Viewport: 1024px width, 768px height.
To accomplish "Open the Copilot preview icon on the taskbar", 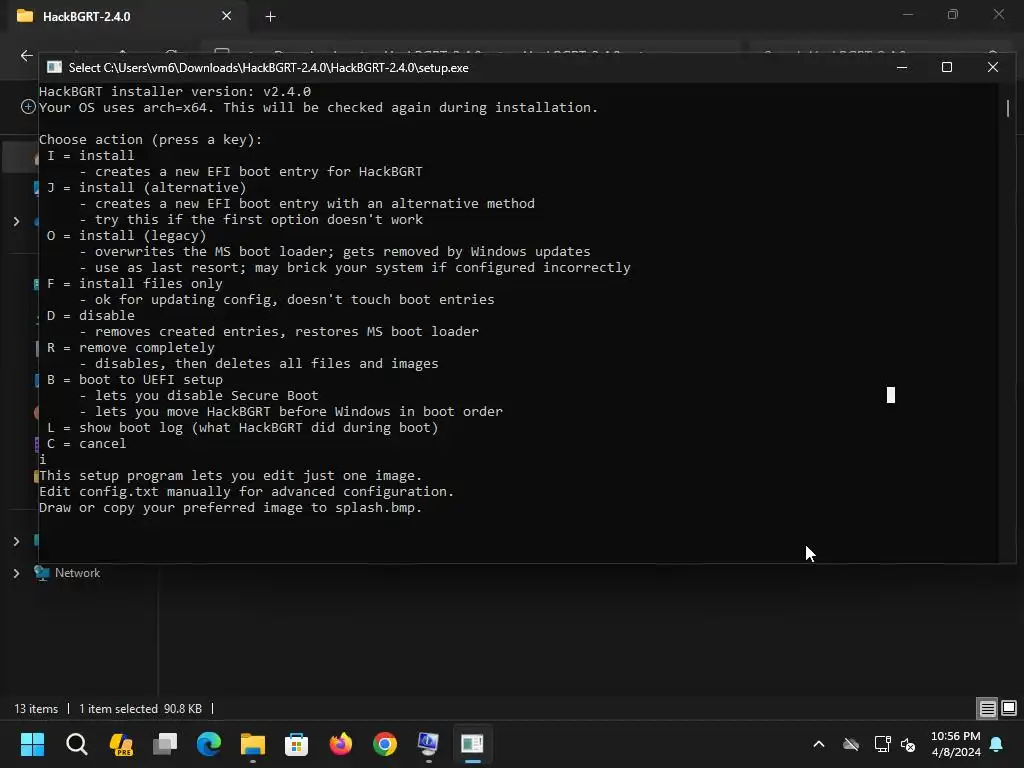I will pos(121,744).
